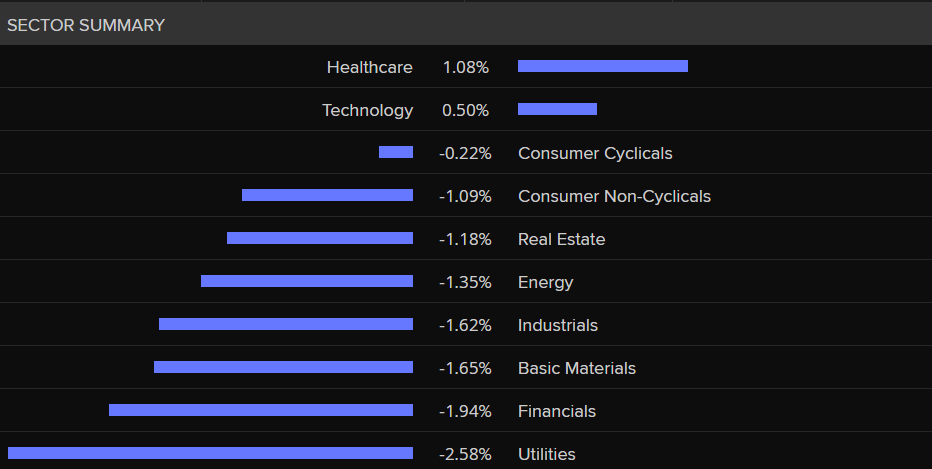
Task: Click the -1.35% Energy change value
Action: pyautogui.click(x=465, y=282)
